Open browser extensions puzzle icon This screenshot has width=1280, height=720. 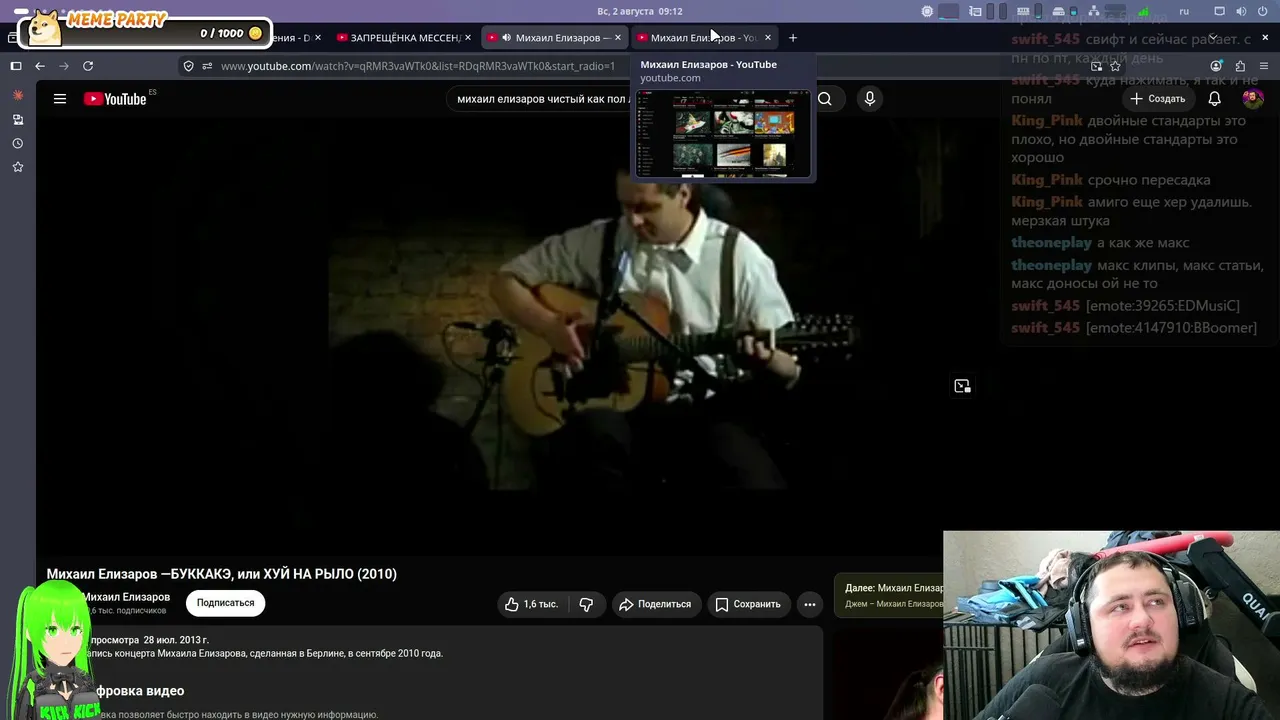(1240, 66)
